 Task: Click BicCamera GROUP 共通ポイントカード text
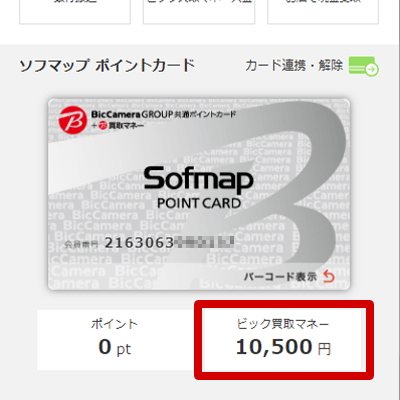[163, 114]
